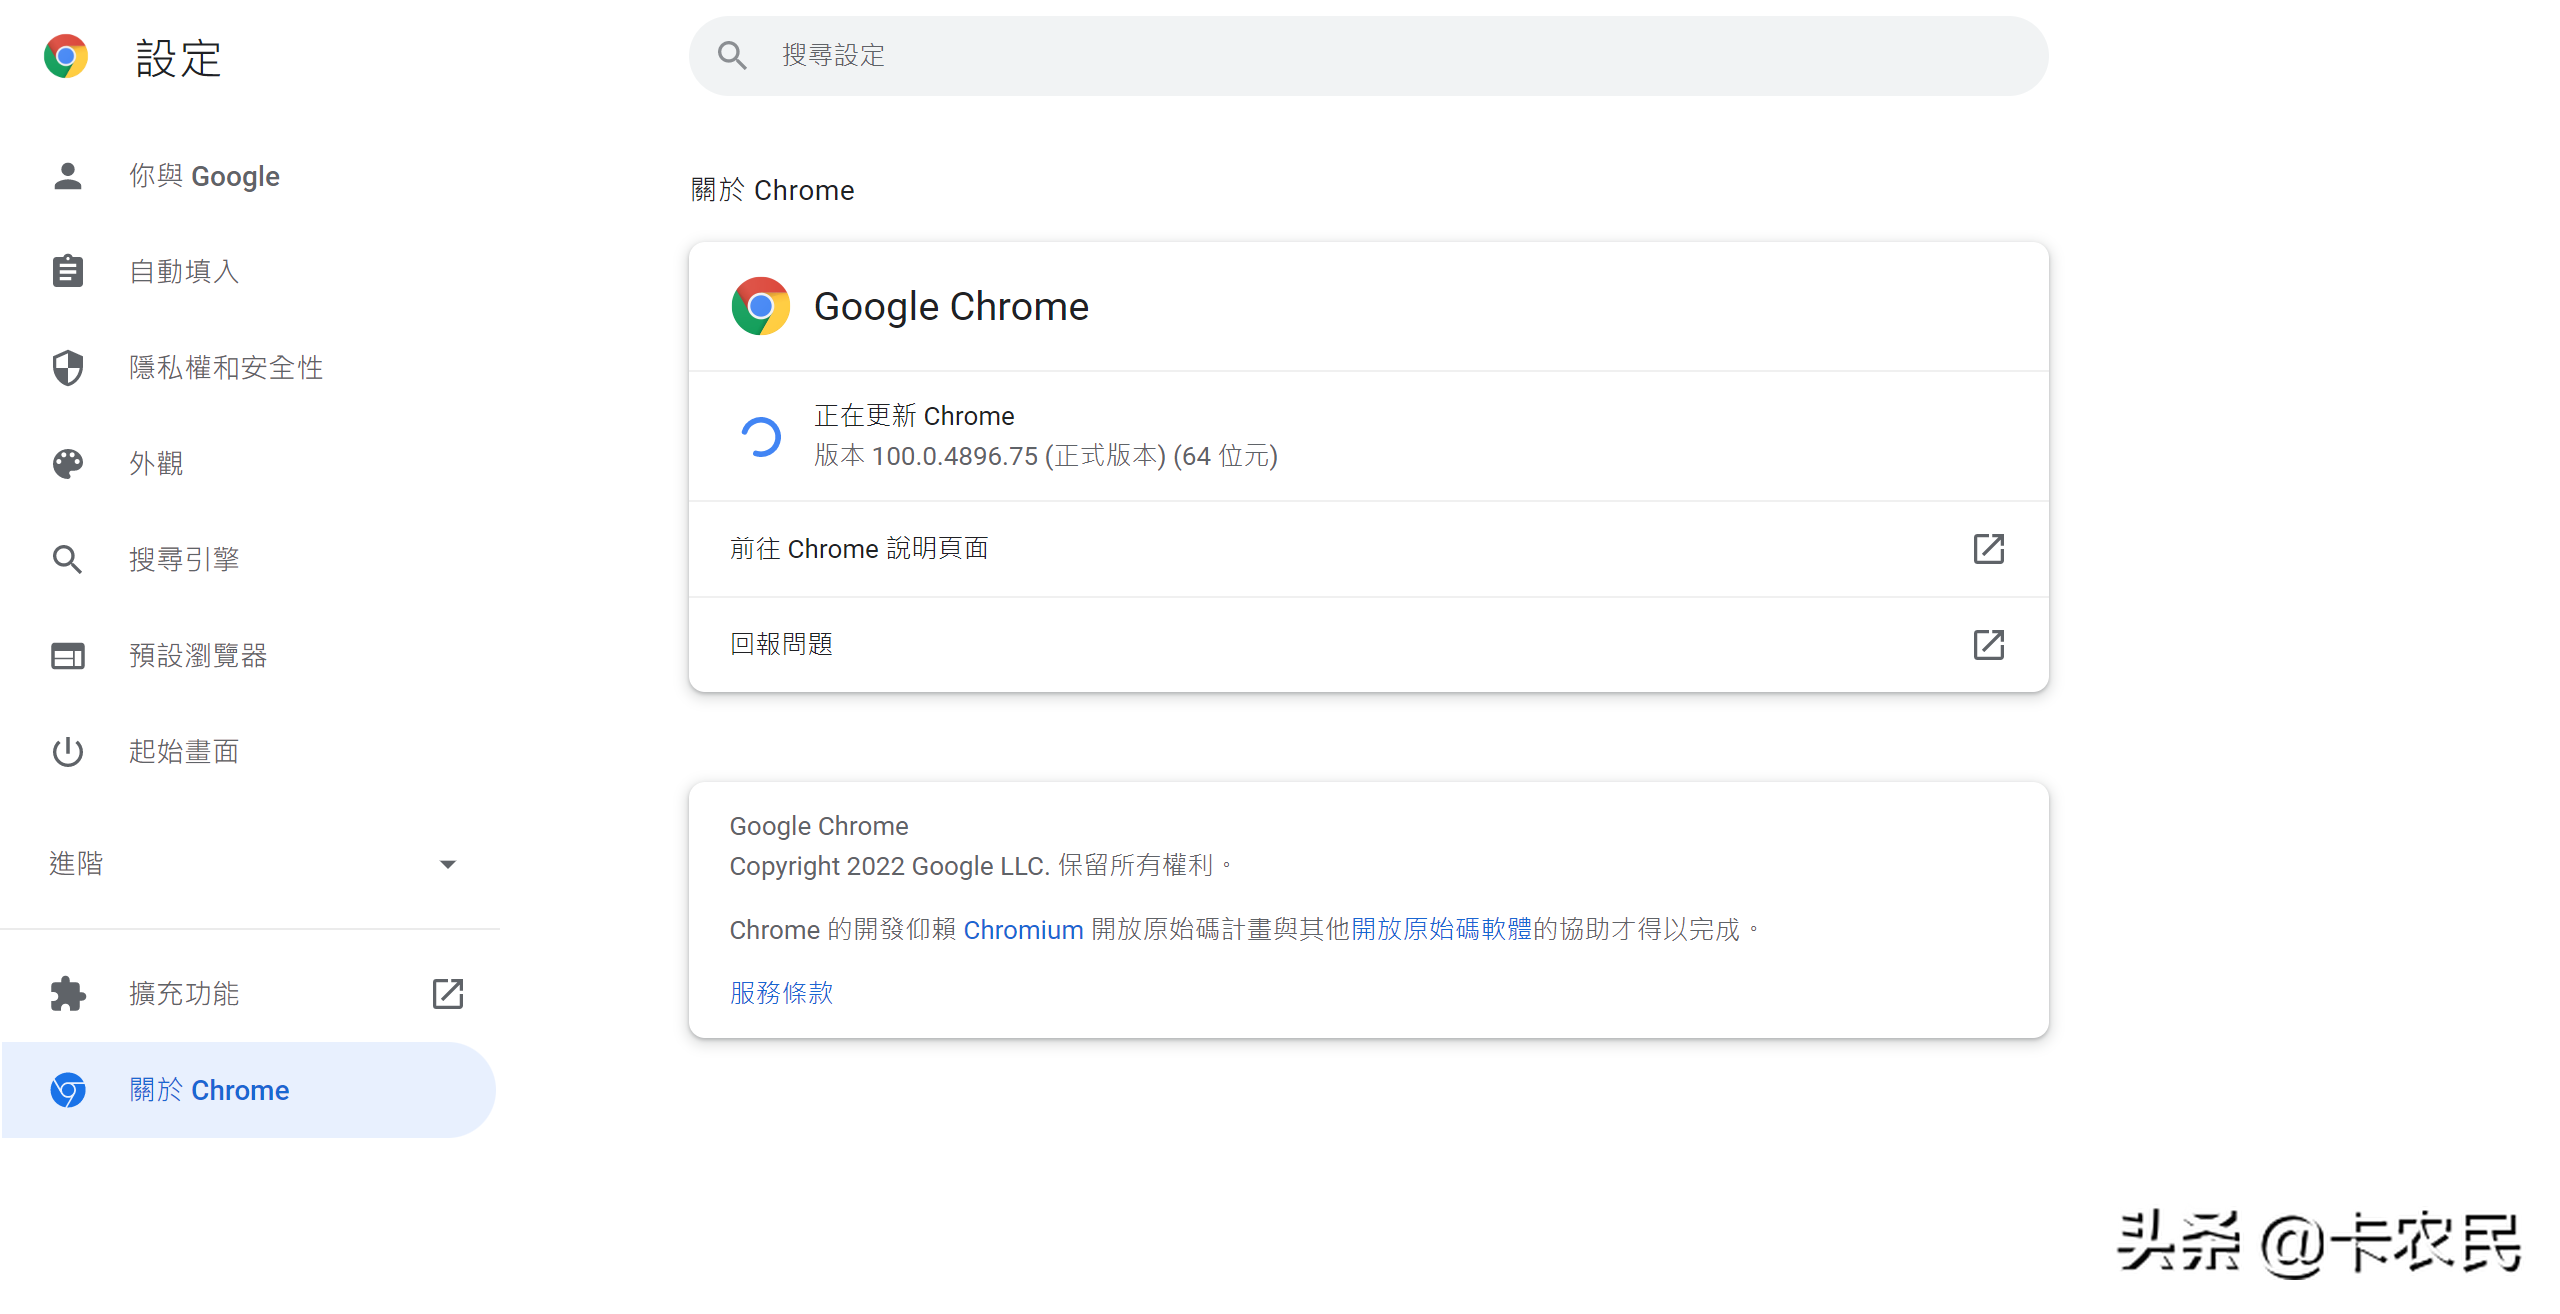The width and height of the screenshot is (2560, 1314).
Task: Click the 進階 label in sidebar
Action: tap(76, 863)
